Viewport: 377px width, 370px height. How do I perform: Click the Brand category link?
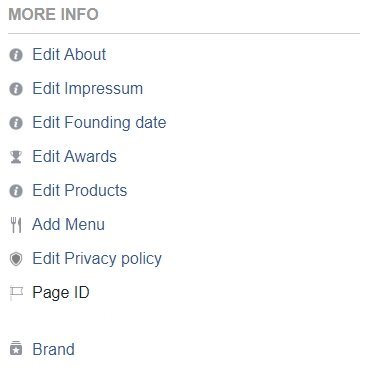click(x=54, y=349)
